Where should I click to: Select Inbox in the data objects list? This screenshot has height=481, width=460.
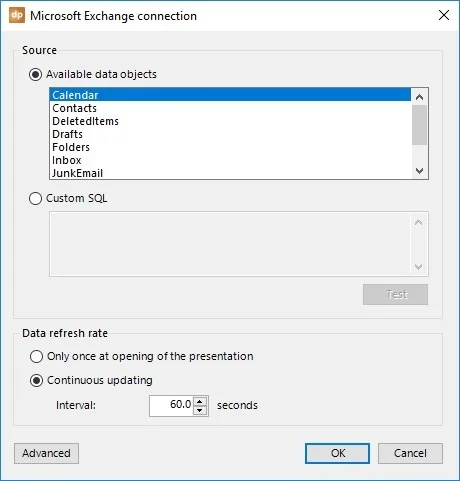click(230, 160)
